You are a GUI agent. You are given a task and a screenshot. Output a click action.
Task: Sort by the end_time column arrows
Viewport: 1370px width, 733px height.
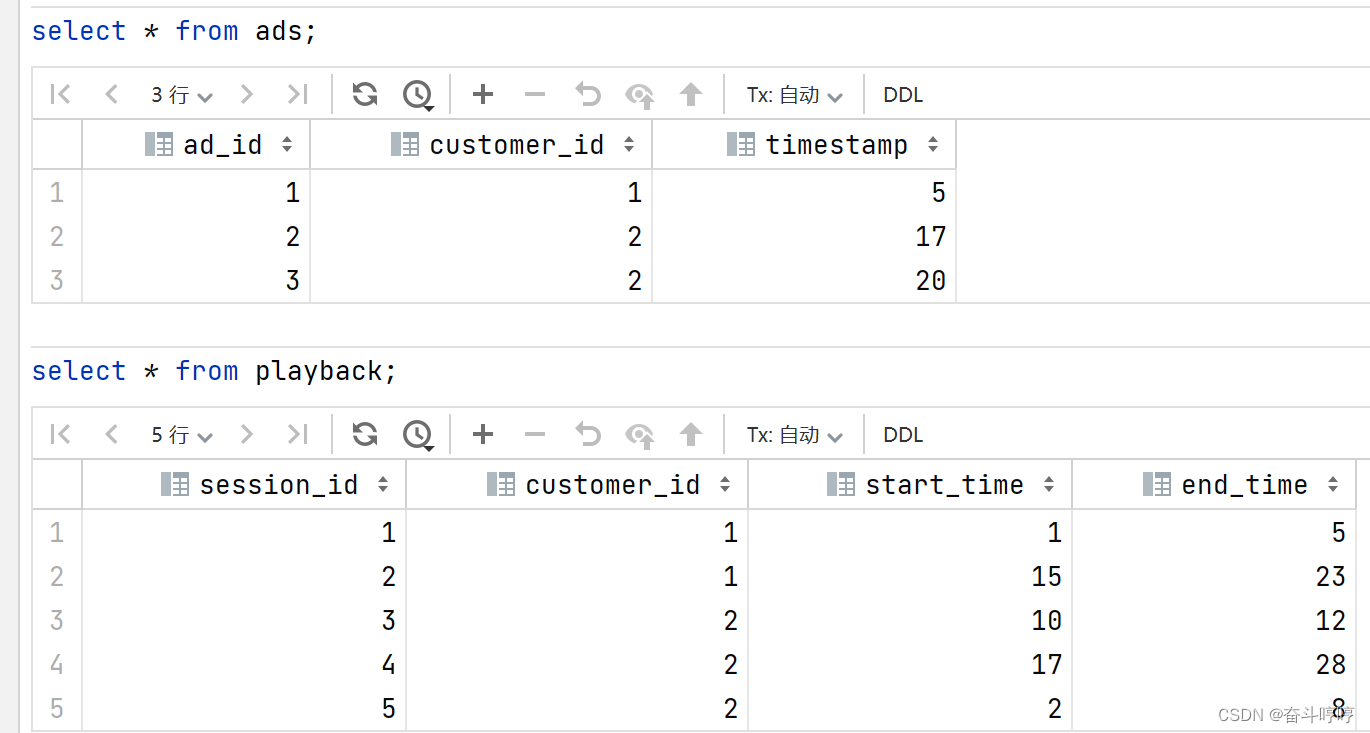[x=1333, y=485]
